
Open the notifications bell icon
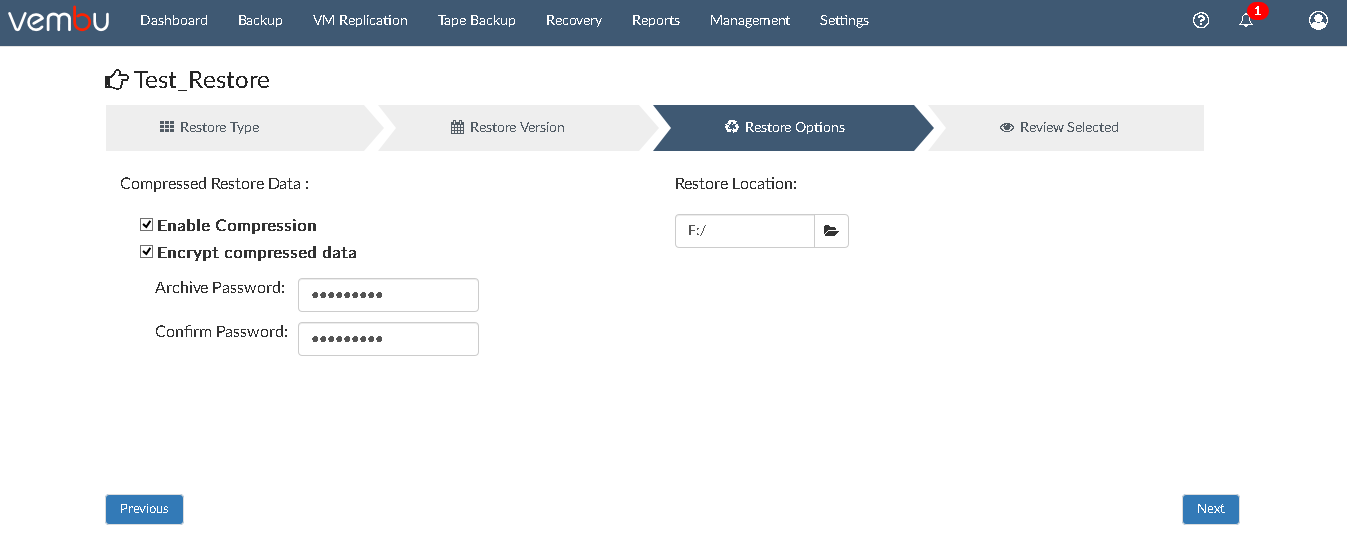[1246, 20]
